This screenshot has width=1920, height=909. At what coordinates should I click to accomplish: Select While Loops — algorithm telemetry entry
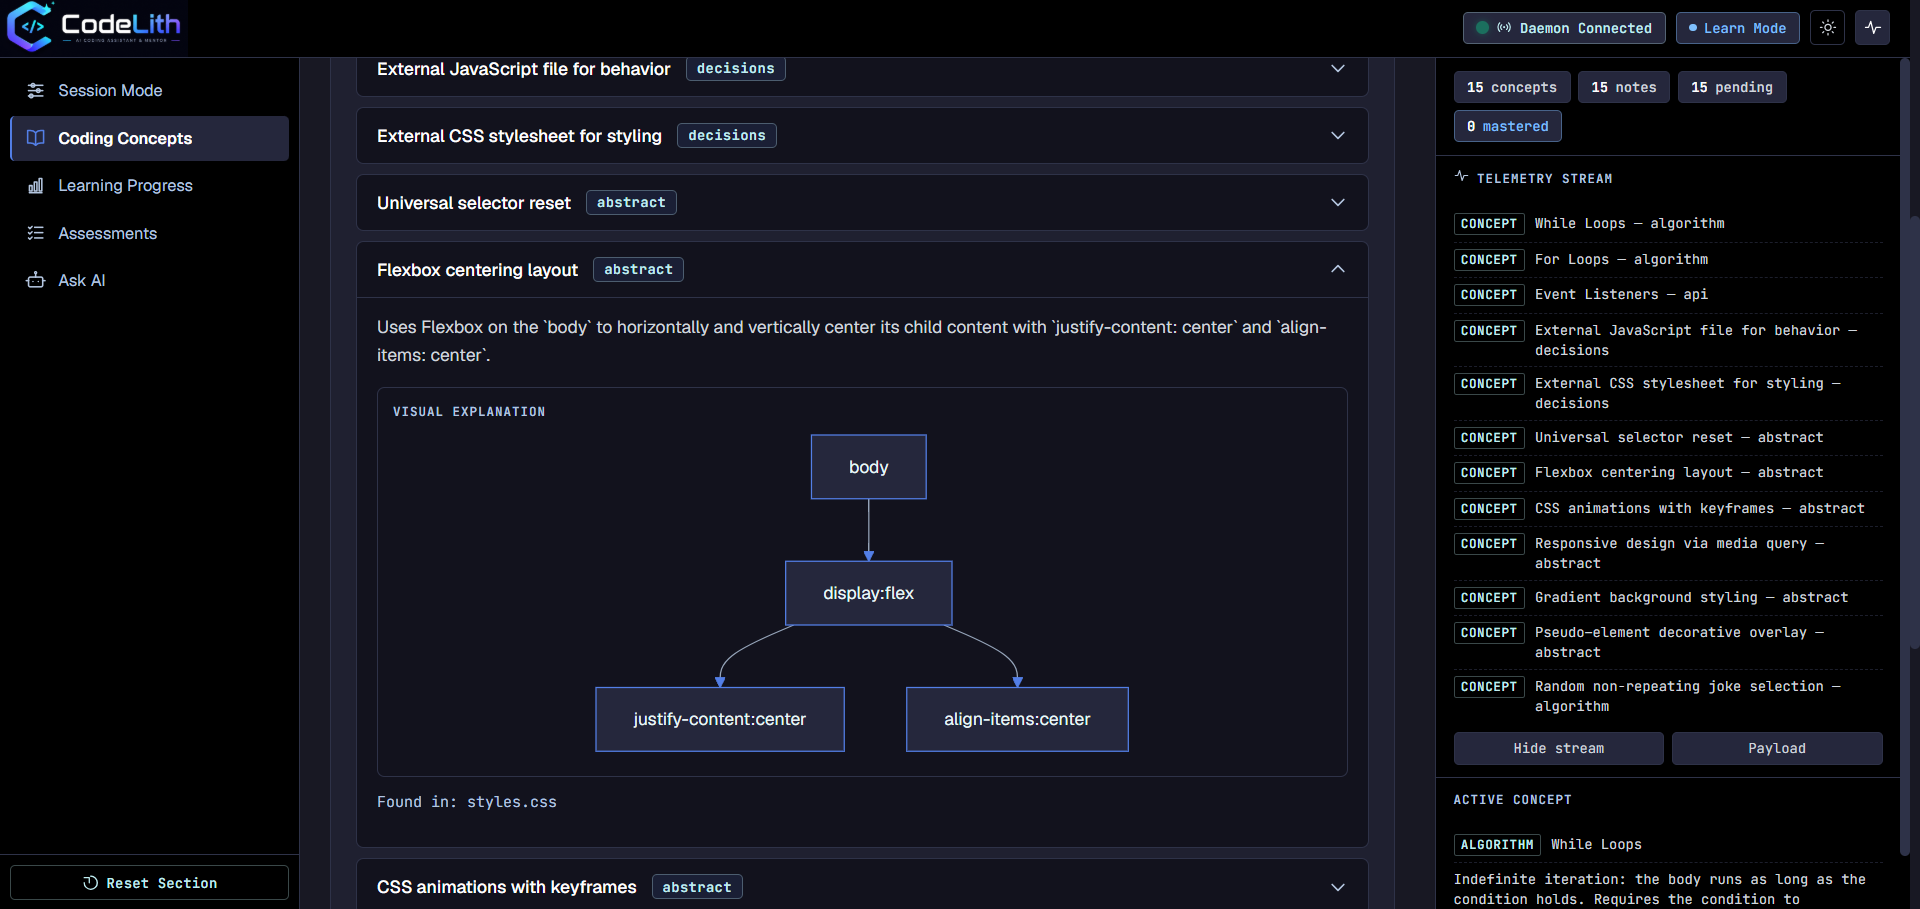[1668, 224]
